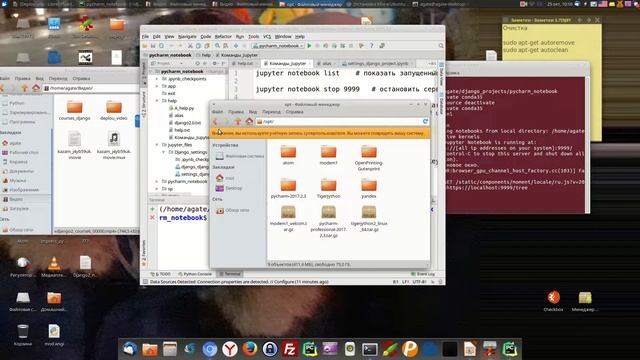
Task: Open Chromium browser icon in the dock
Action: coord(210,349)
